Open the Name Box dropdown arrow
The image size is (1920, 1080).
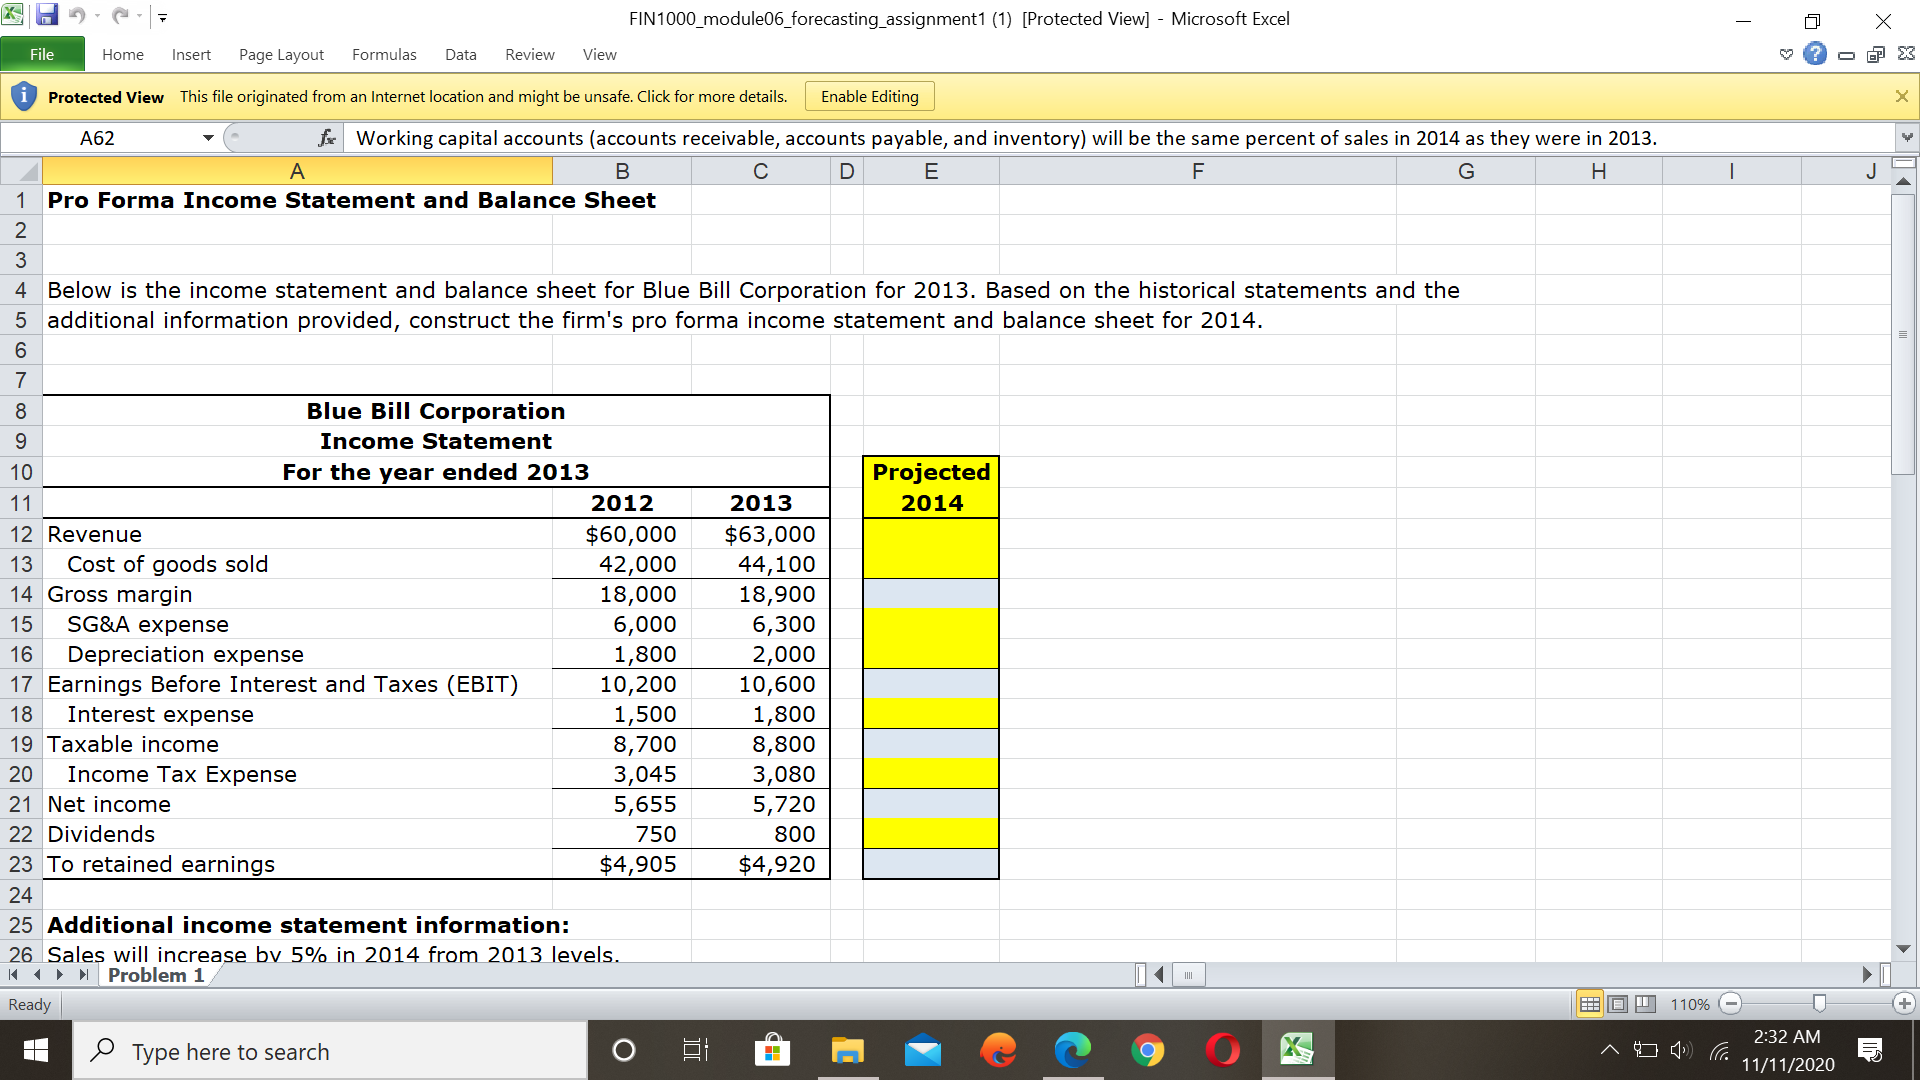208,138
